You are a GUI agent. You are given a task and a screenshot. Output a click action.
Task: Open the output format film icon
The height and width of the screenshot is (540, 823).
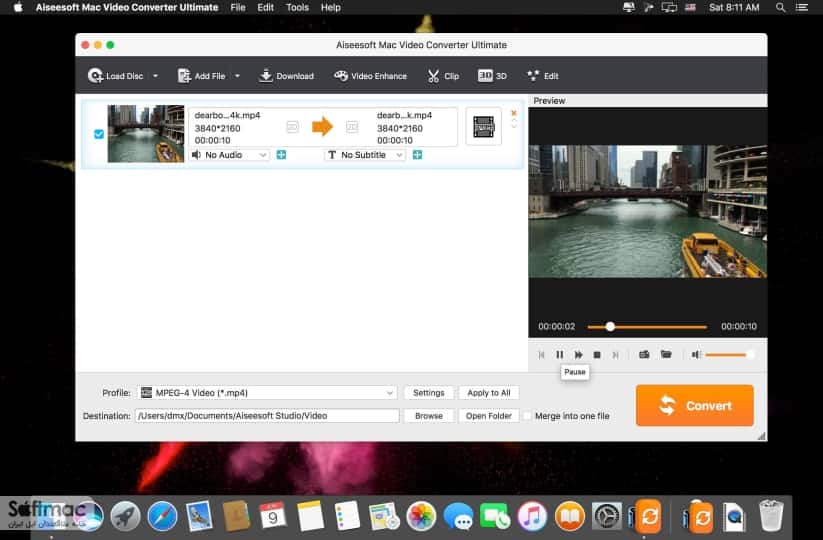(483, 126)
